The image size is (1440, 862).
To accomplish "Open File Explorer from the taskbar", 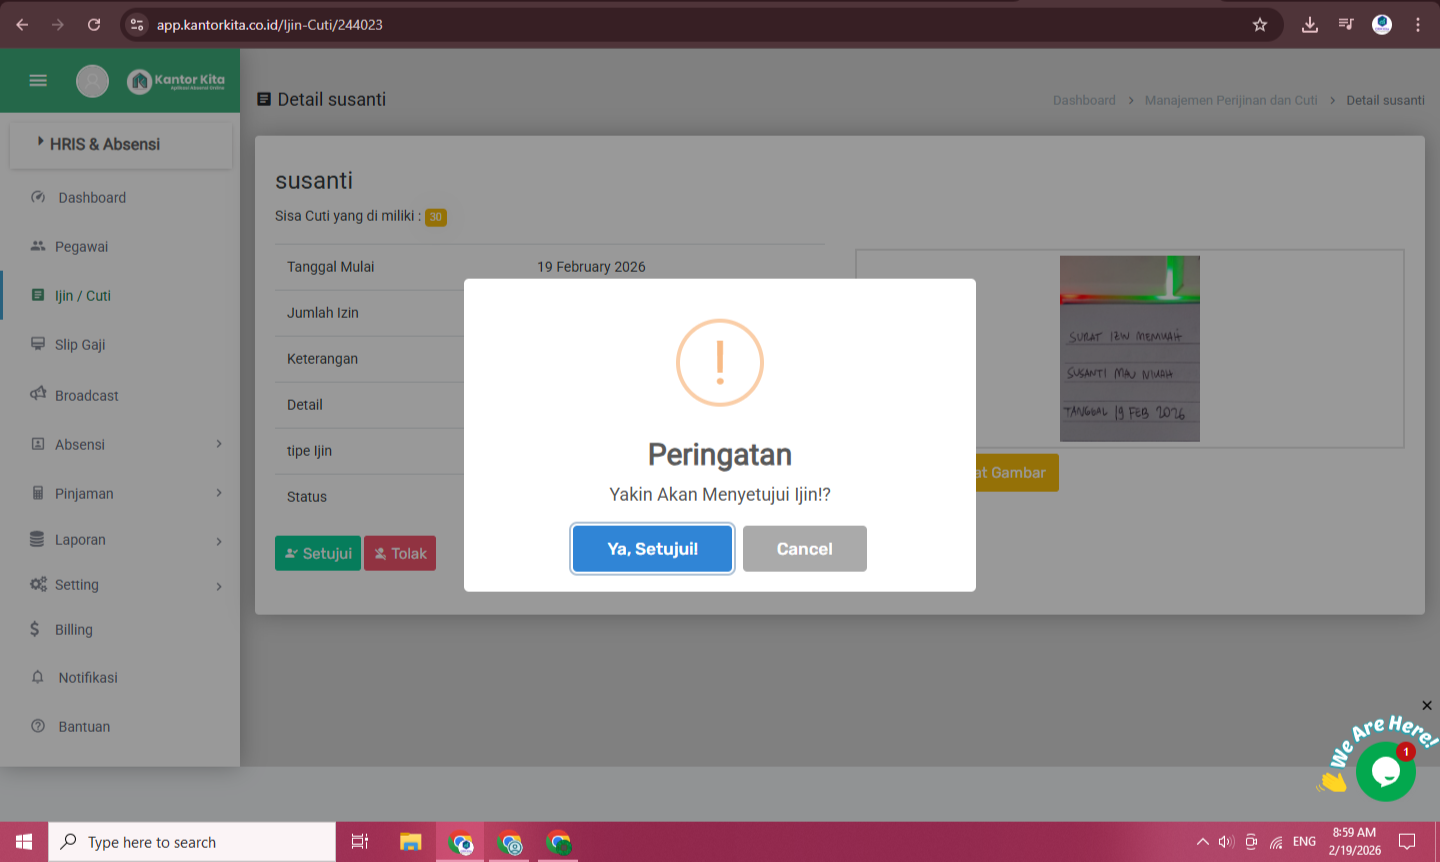I will [x=410, y=842].
